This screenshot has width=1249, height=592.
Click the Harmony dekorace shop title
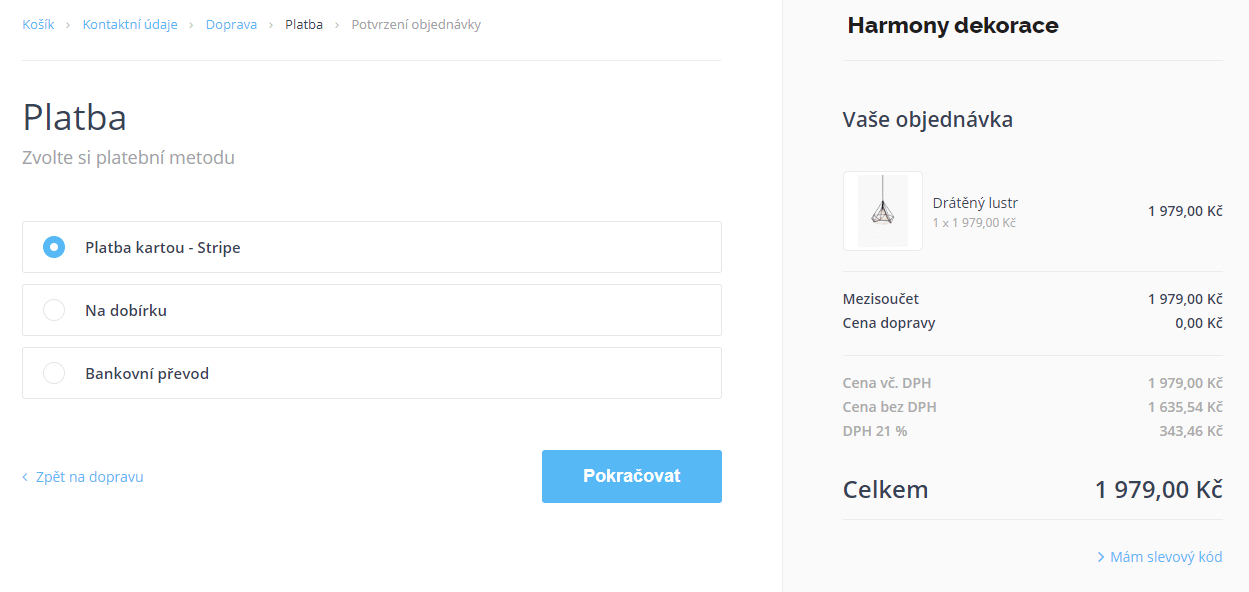click(x=953, y=26)
